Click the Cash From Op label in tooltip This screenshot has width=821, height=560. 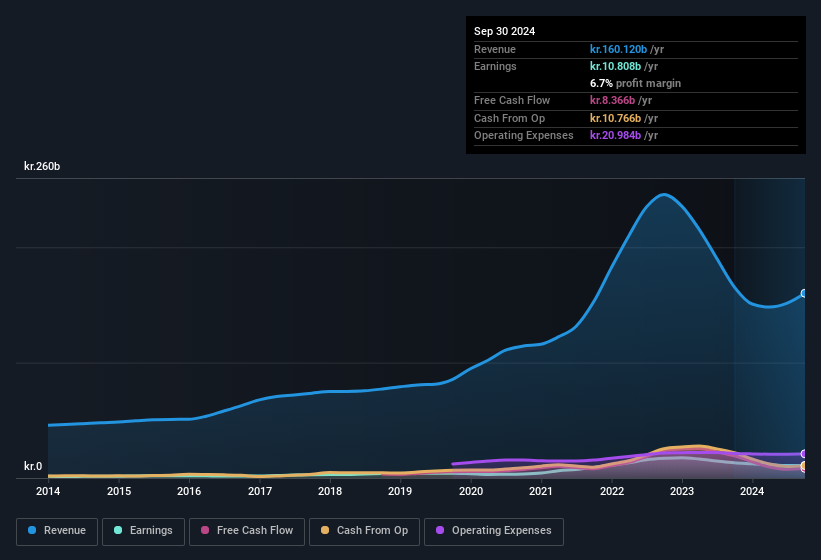[x=509, y=118]
